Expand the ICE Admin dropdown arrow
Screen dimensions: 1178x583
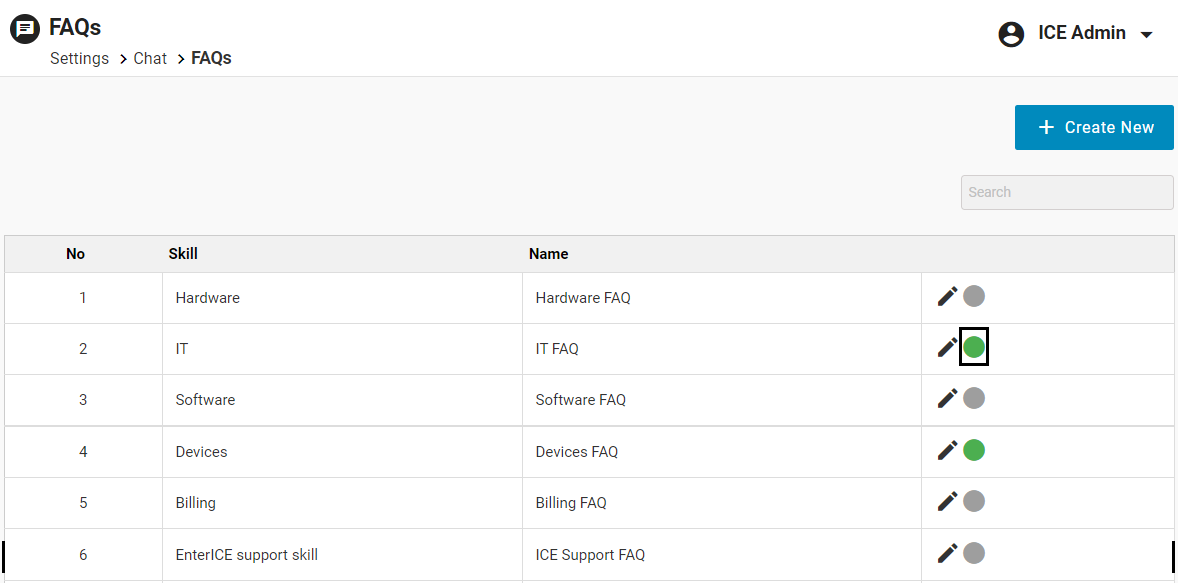[x=1147, y=35]
